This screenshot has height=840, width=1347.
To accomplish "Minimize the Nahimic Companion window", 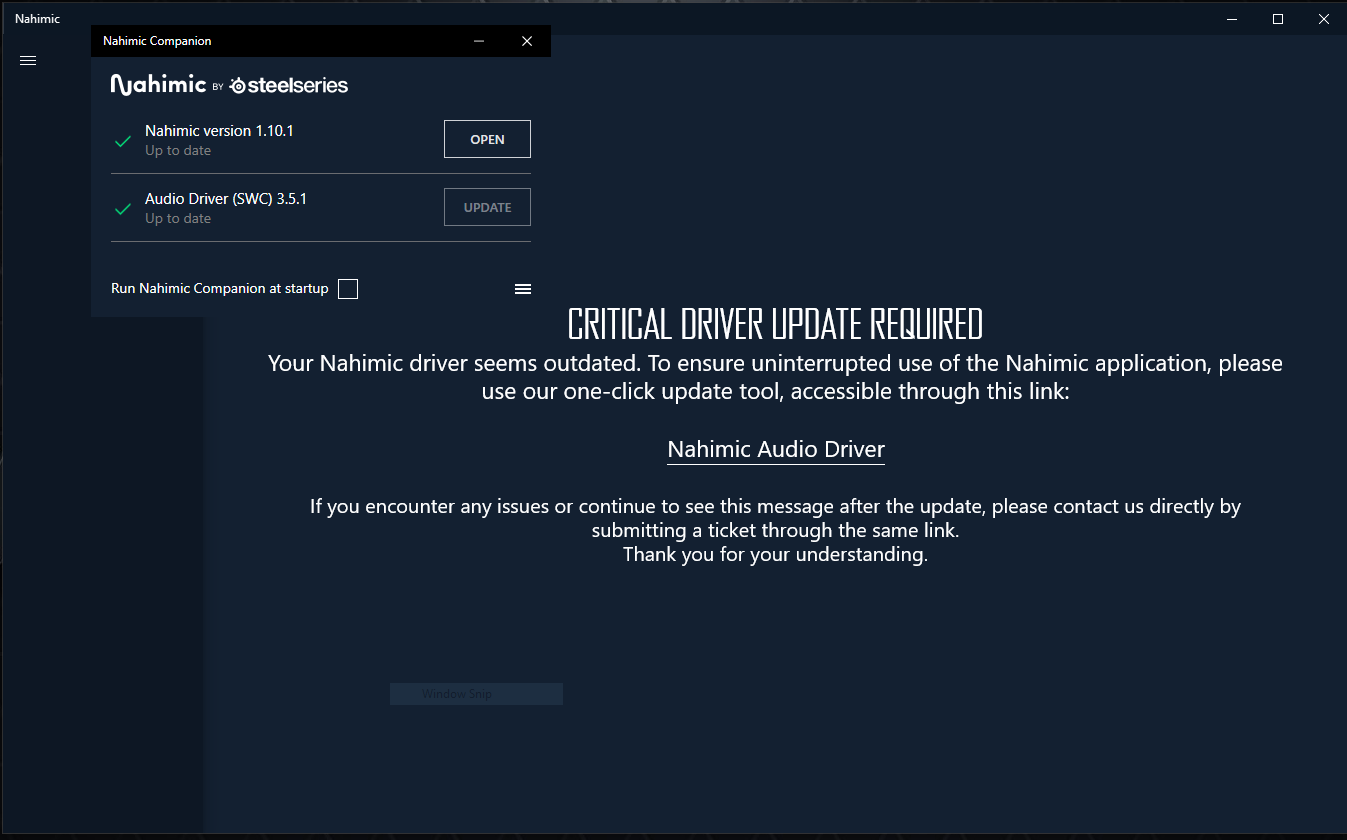I will tap(480, 41).
